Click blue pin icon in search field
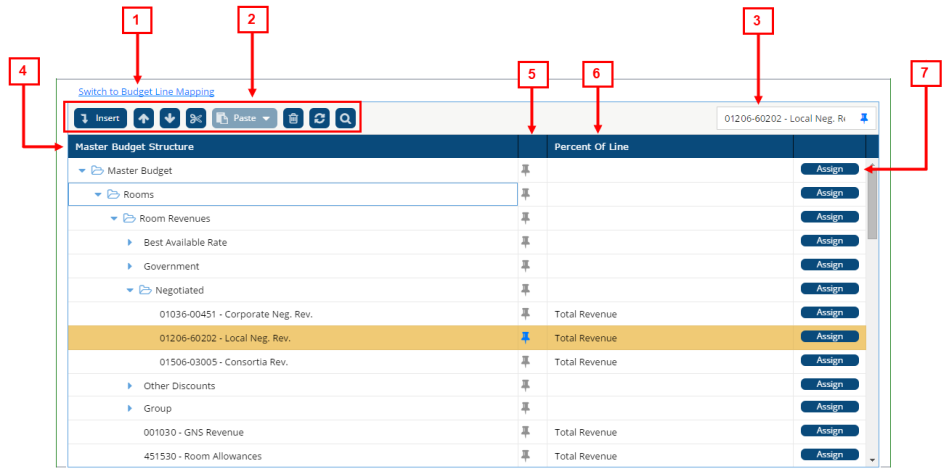The width and height of the screenshot is (949, 474). (x=864, y=118)
